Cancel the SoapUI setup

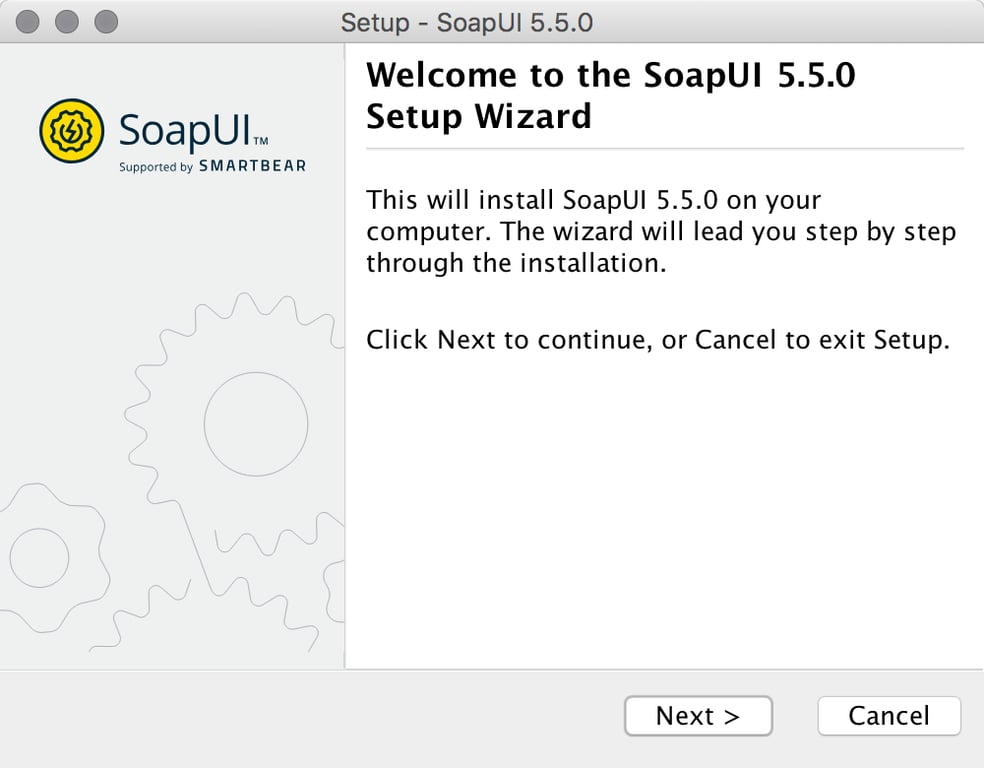(888, 716)
